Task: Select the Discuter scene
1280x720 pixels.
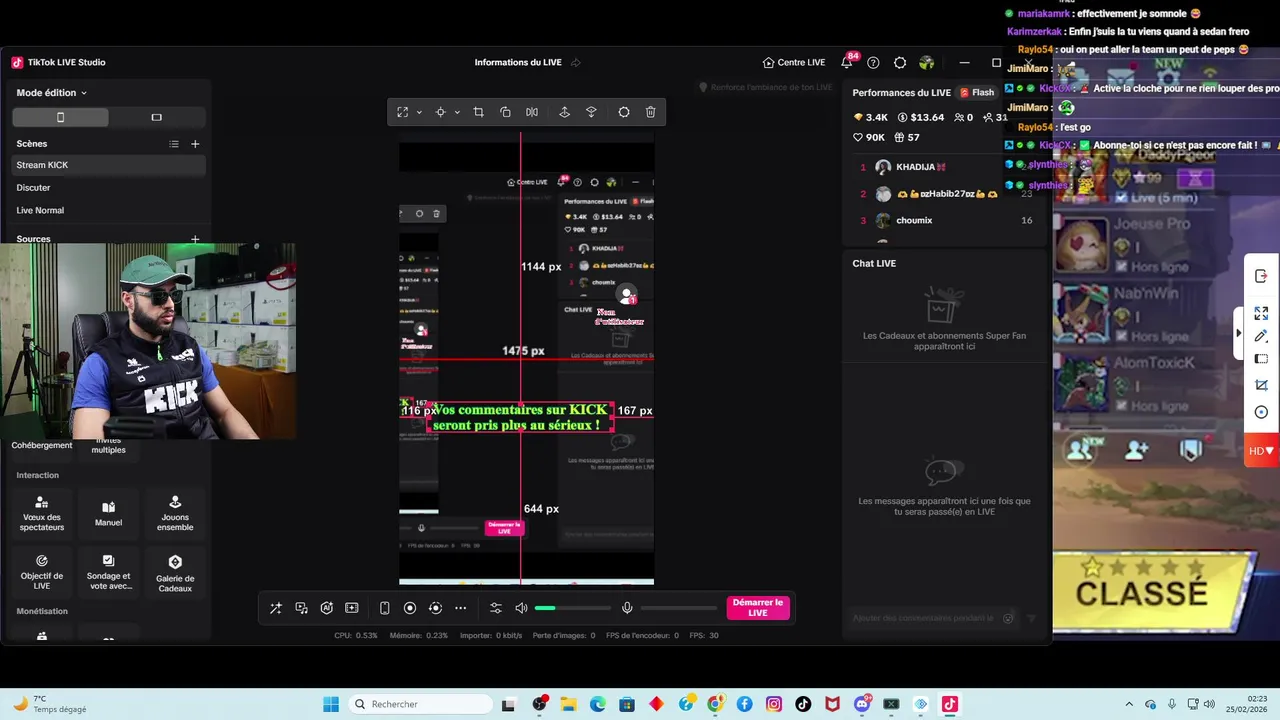Action: pos(109,188)
